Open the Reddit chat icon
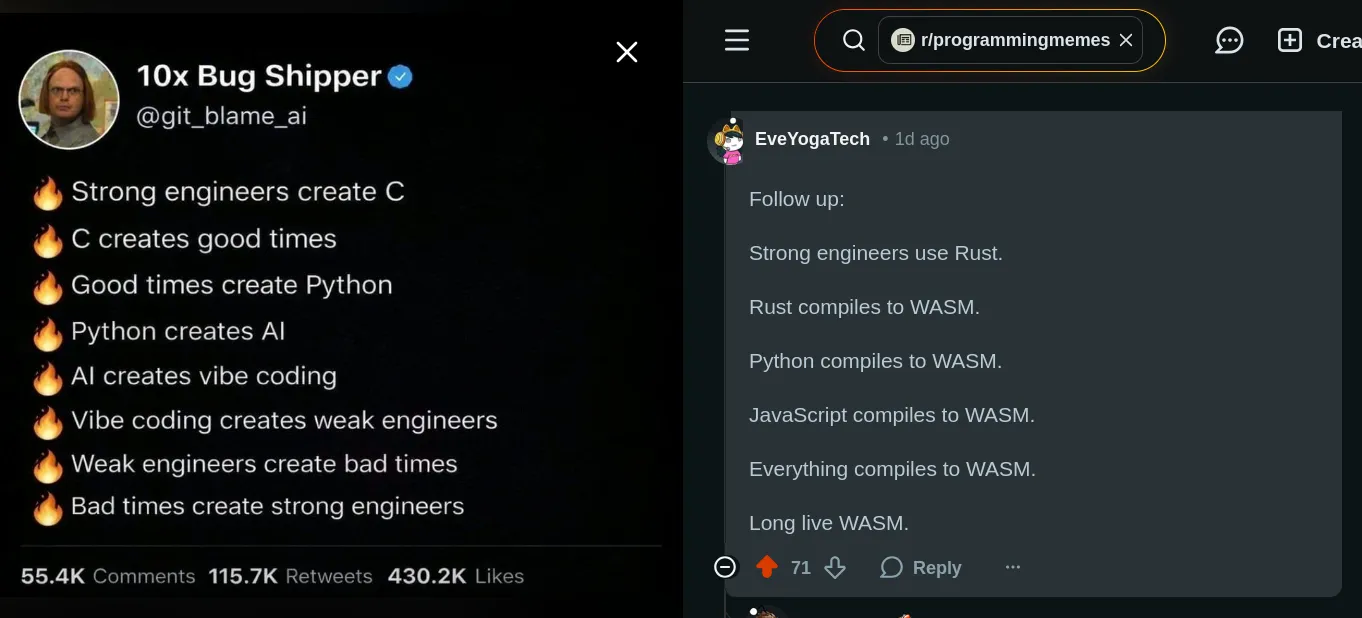 point(1229,40)
